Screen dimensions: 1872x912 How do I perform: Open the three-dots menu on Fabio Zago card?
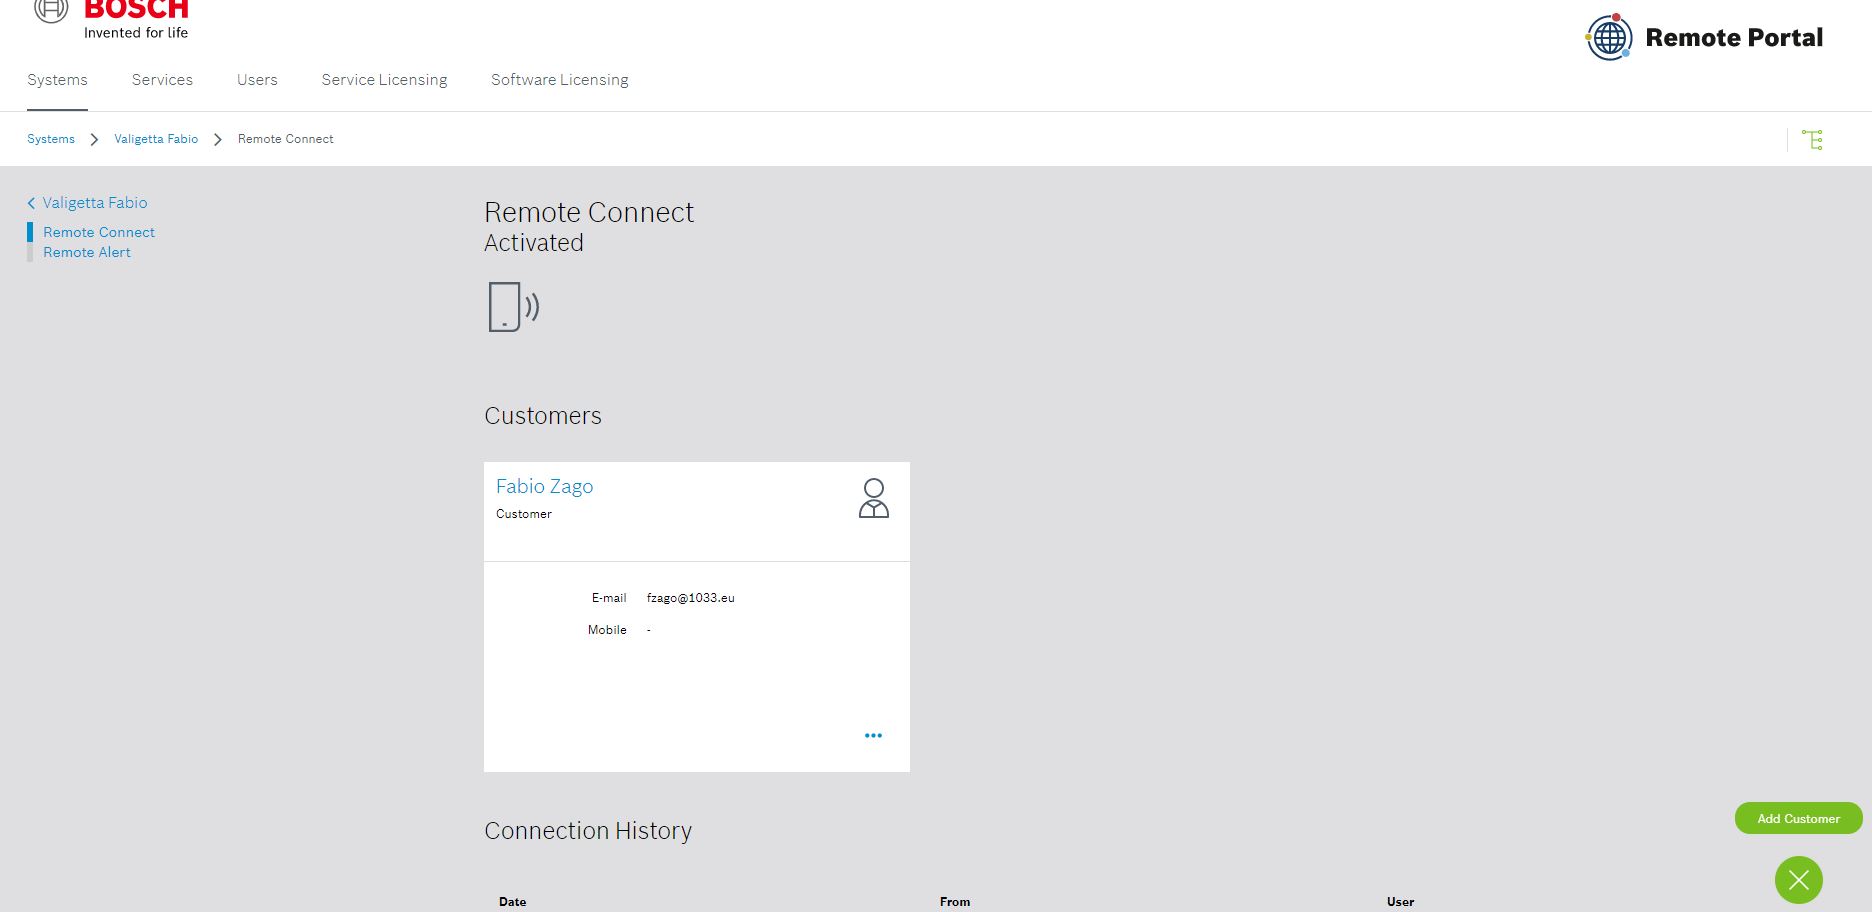pyautogui.click(x=873, y=736)
